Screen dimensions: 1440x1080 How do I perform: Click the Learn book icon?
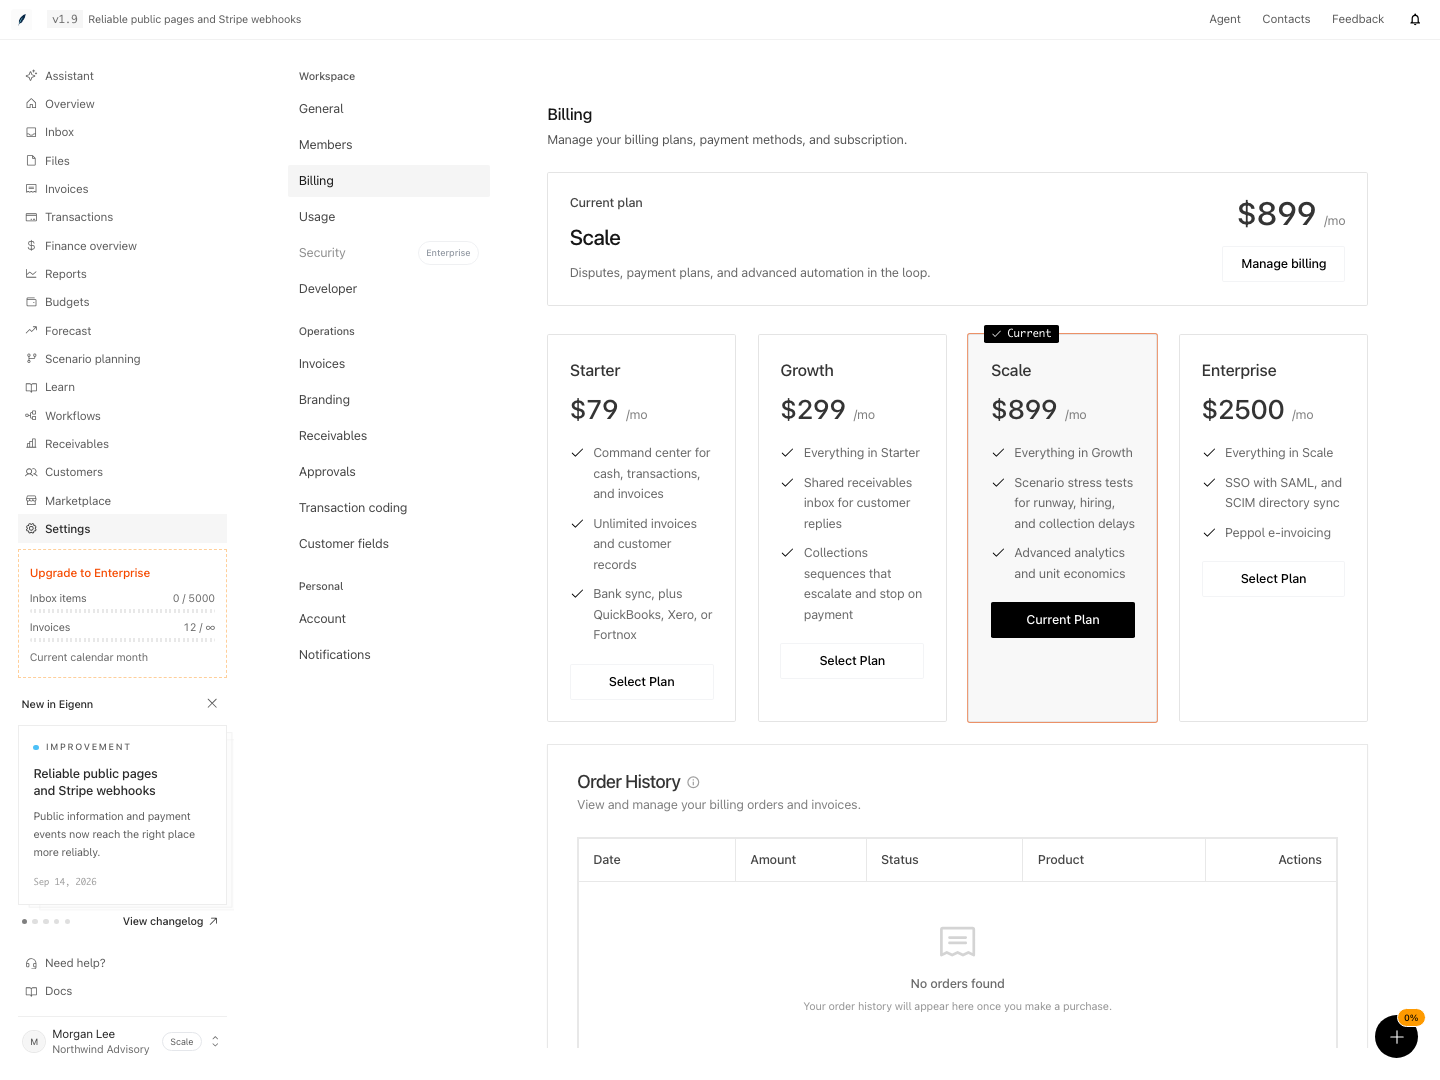[31, 387]
